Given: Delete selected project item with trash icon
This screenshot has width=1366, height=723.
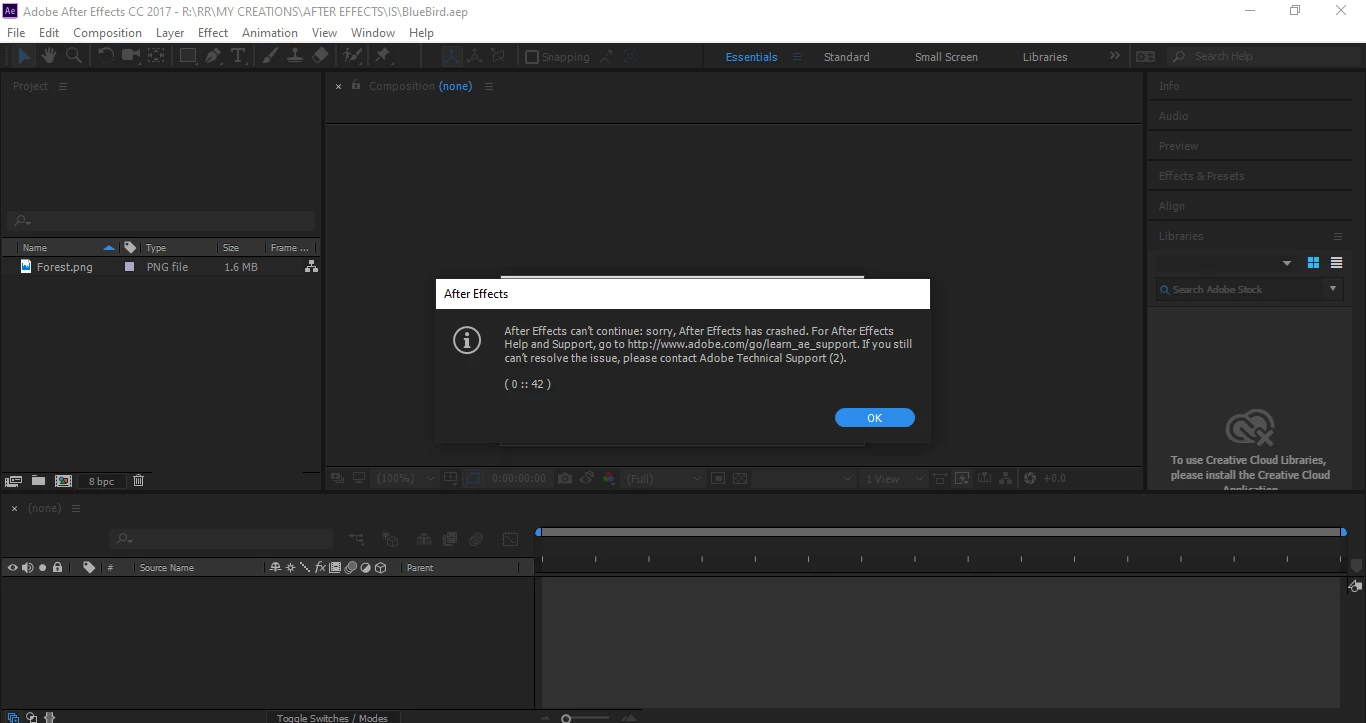Looking at the screenshot, I should (139, 481).
